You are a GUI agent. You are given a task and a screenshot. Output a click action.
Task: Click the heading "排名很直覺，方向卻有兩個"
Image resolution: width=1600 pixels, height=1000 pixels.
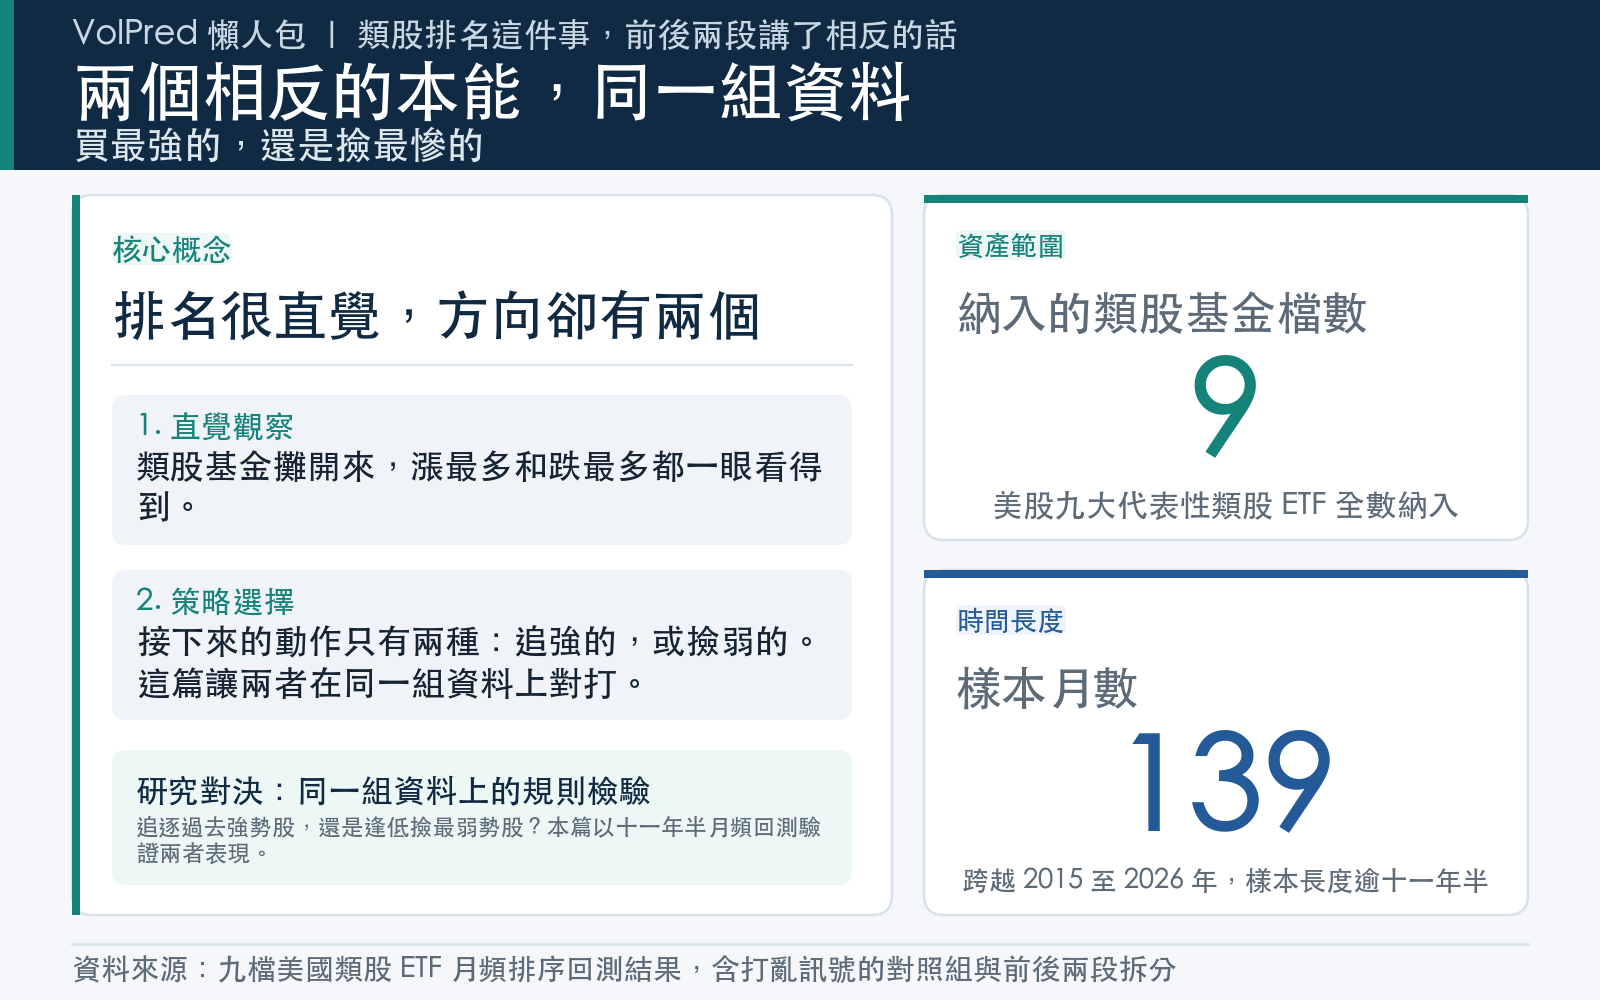[438, 317]
